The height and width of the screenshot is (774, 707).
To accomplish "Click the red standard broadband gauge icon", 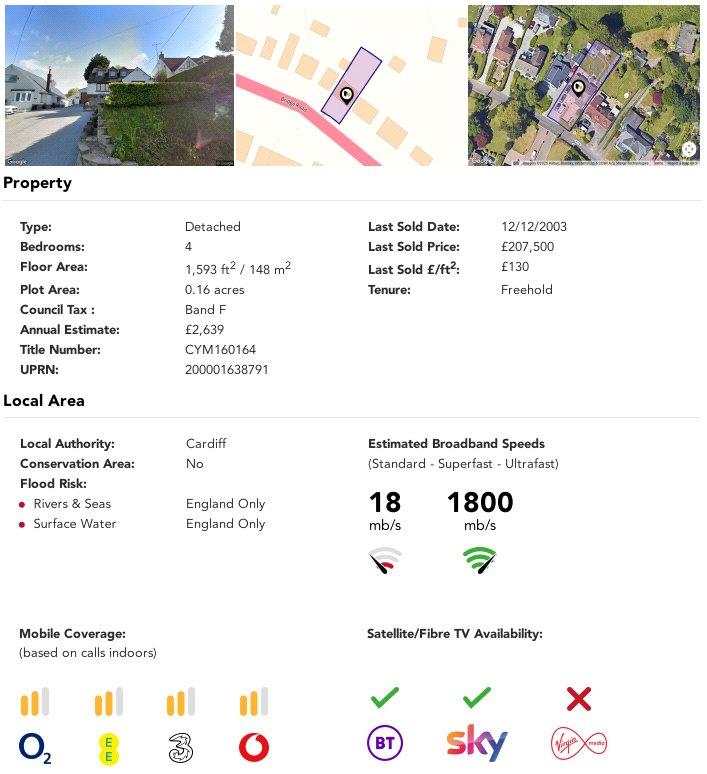I will click(385, 560).
